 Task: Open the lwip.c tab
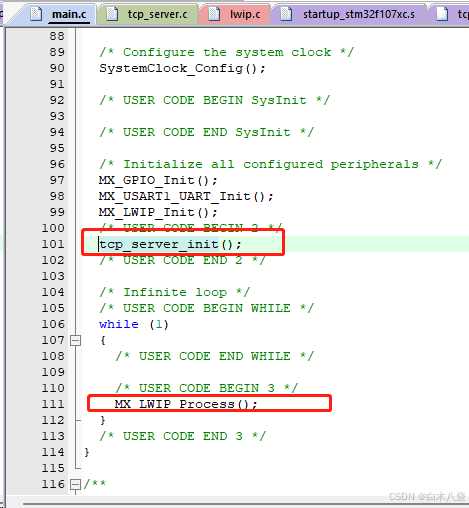tap(235, 14)
